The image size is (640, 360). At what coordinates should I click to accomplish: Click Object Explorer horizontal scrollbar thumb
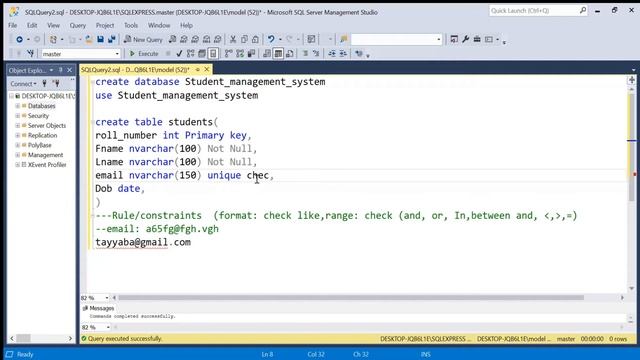tap(23, 338)
